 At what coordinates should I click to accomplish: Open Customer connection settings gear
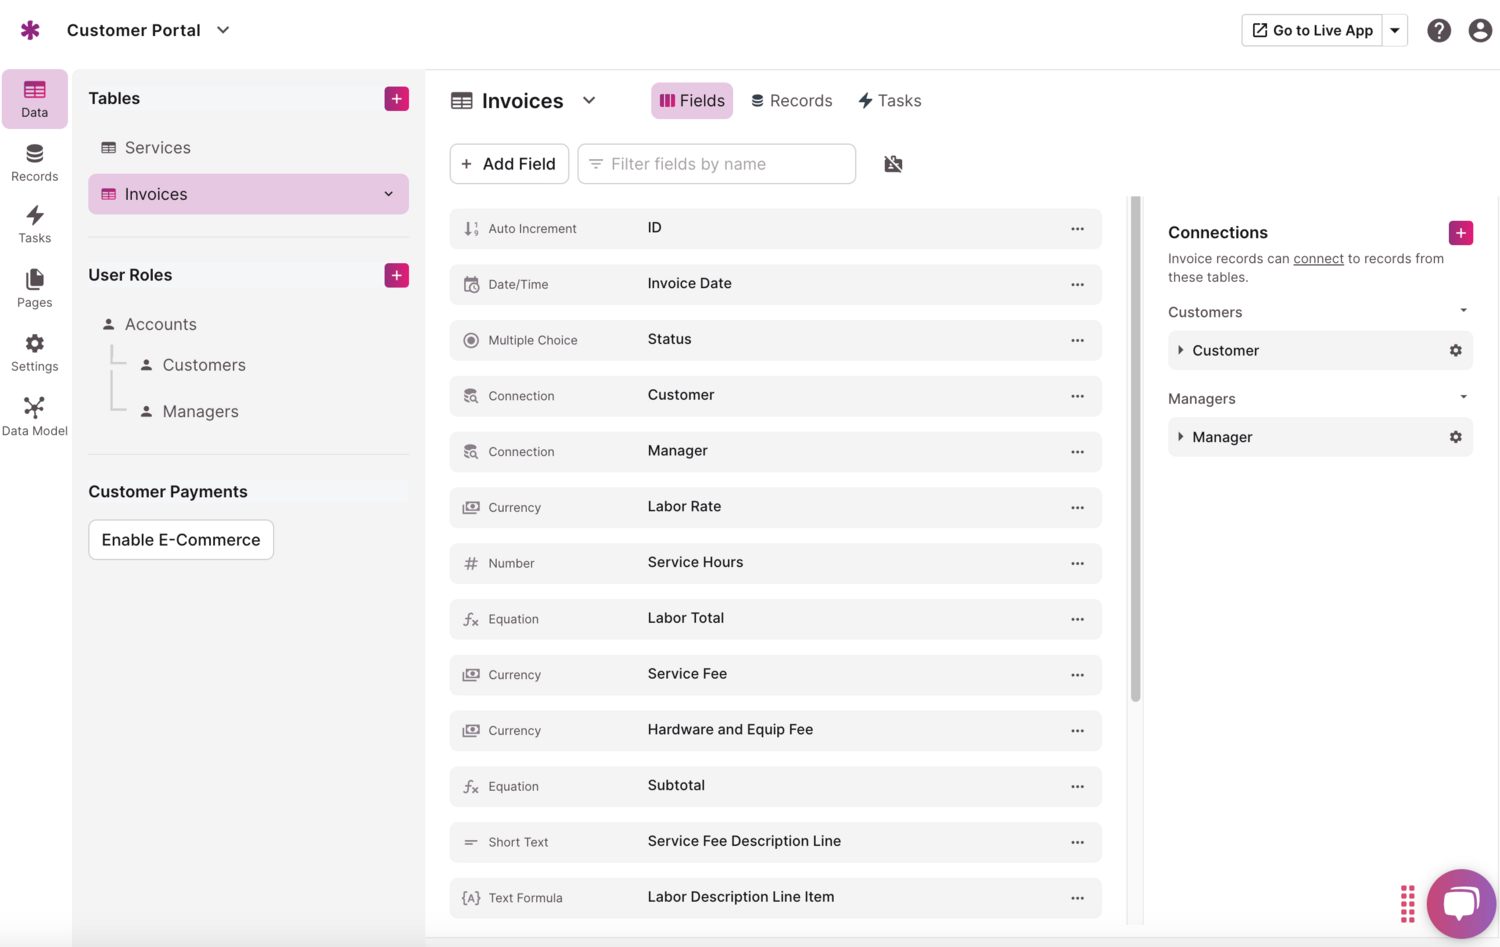click(x=1455, y=350)
